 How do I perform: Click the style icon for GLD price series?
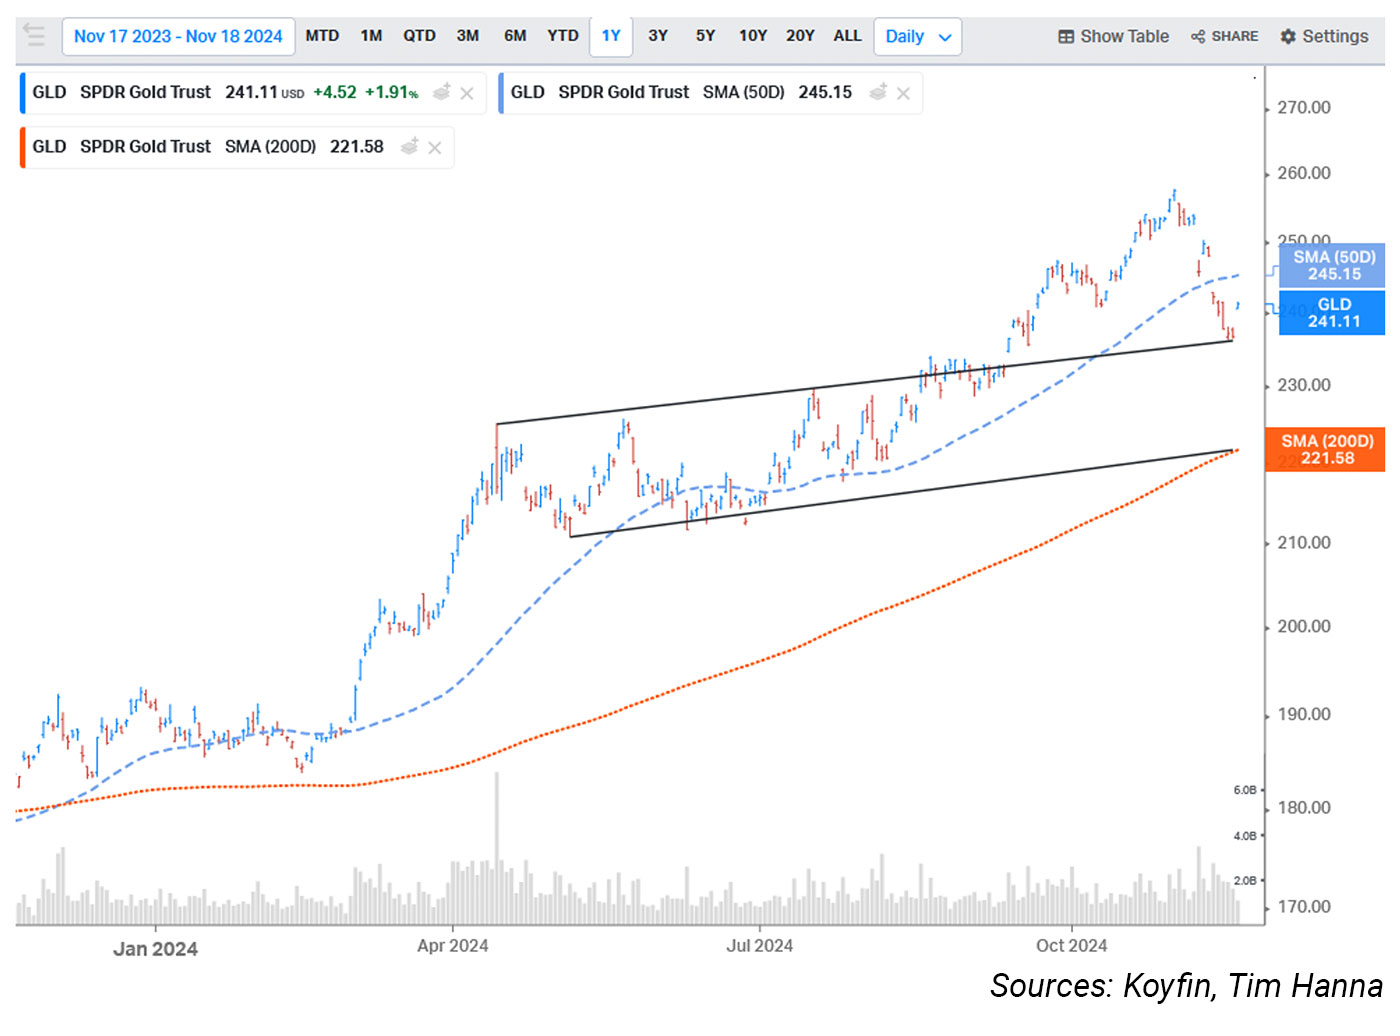[x=441, y=92]
